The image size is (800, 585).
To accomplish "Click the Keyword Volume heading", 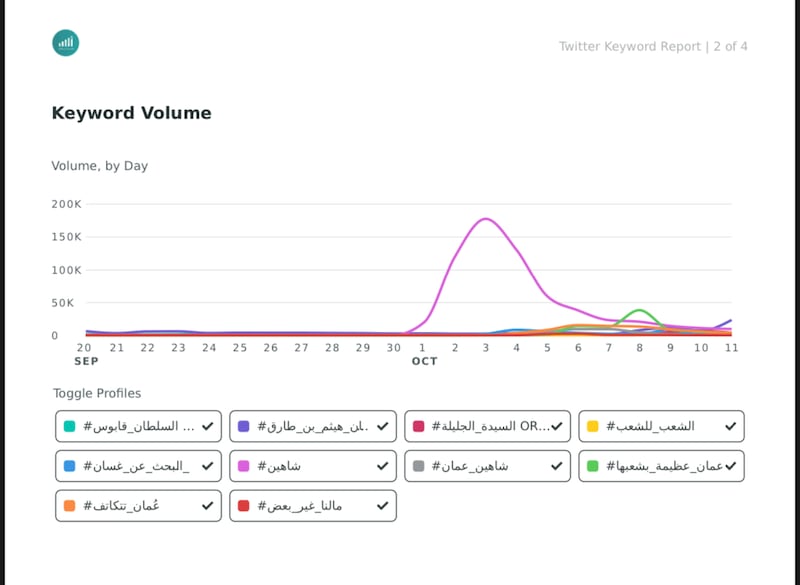I will pos(131,113).
